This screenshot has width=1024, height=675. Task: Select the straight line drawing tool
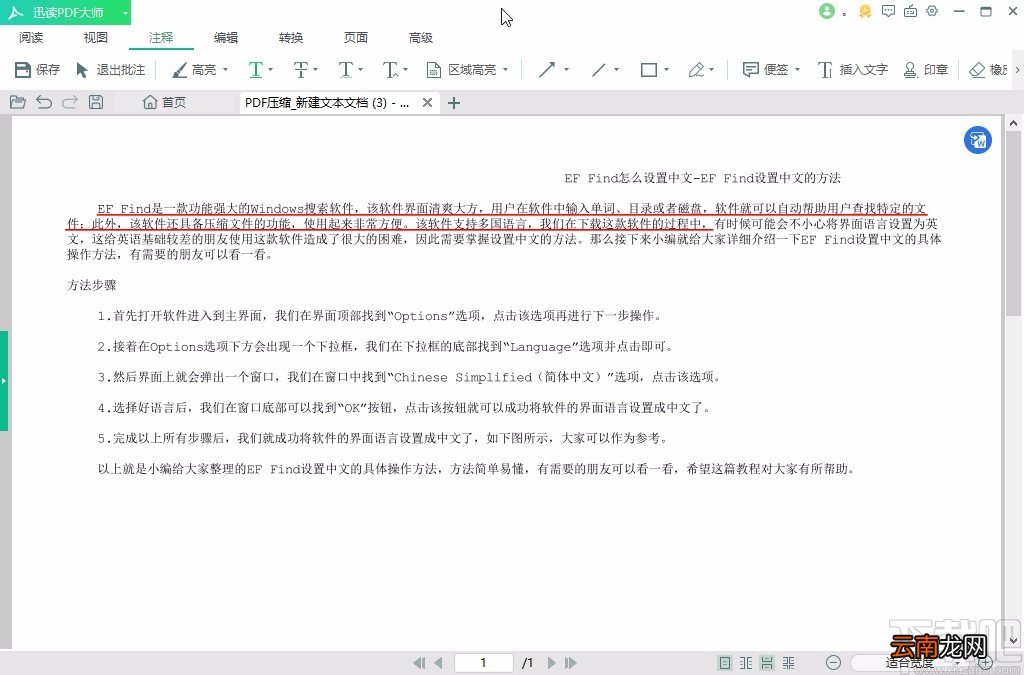tap(598, 69)
